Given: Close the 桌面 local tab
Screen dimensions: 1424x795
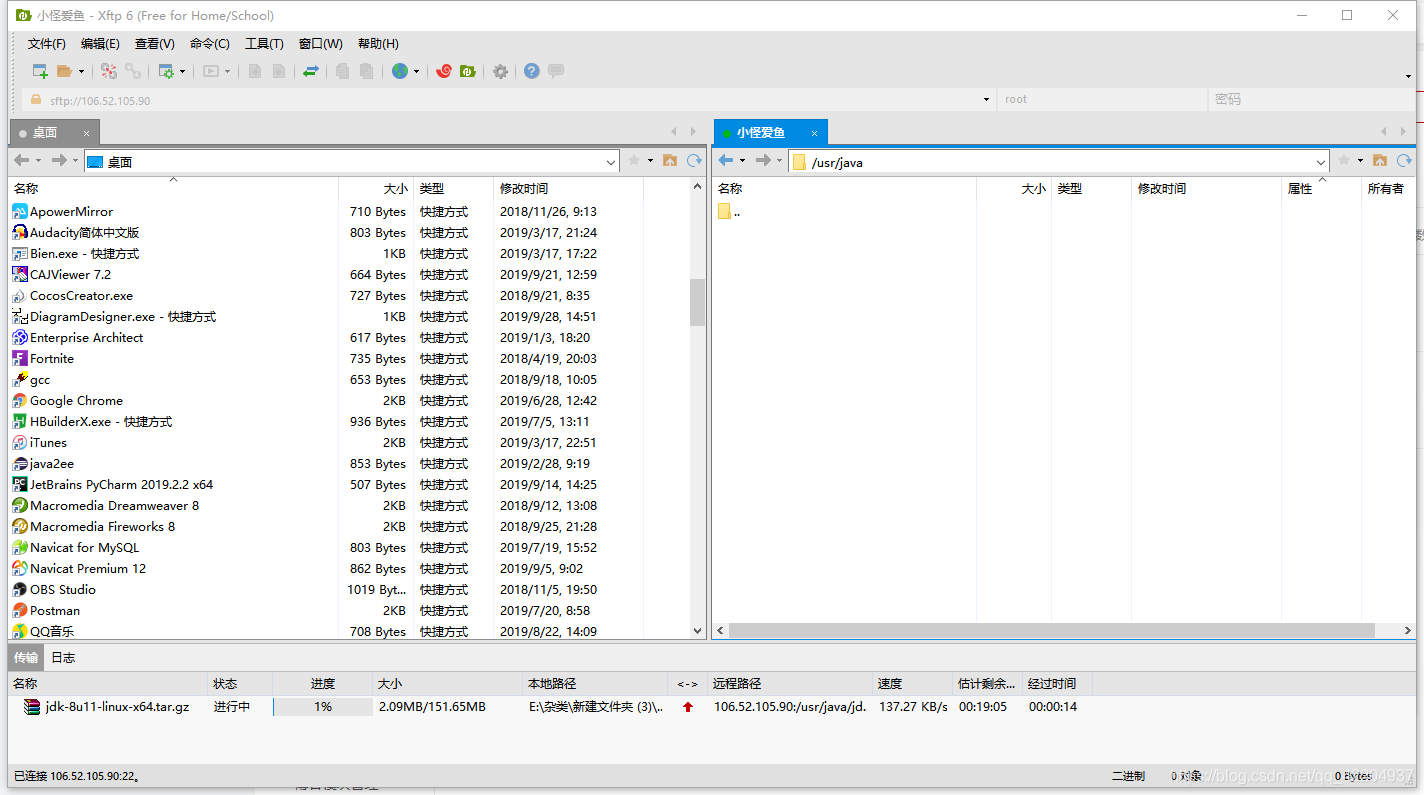Looking at the screenshot, I should (86, 133).
